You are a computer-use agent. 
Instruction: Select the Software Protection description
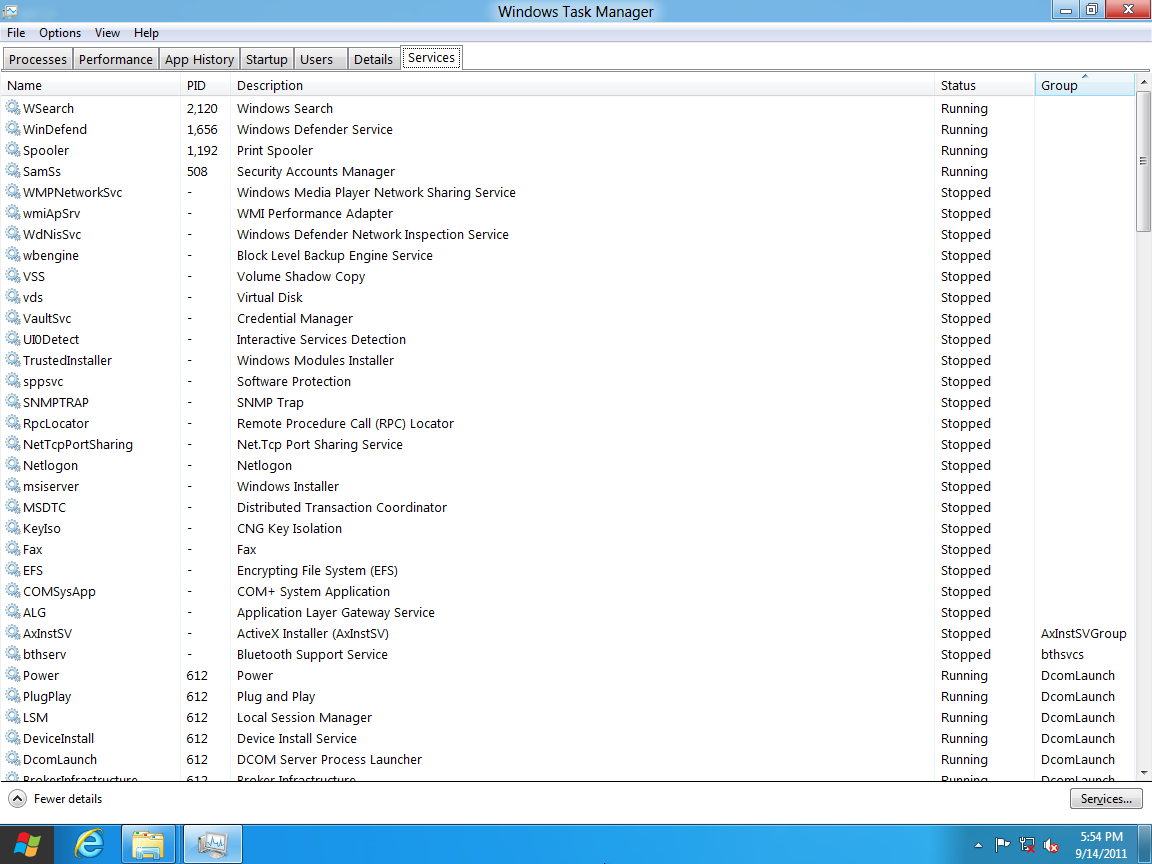[x=294, y=381]
